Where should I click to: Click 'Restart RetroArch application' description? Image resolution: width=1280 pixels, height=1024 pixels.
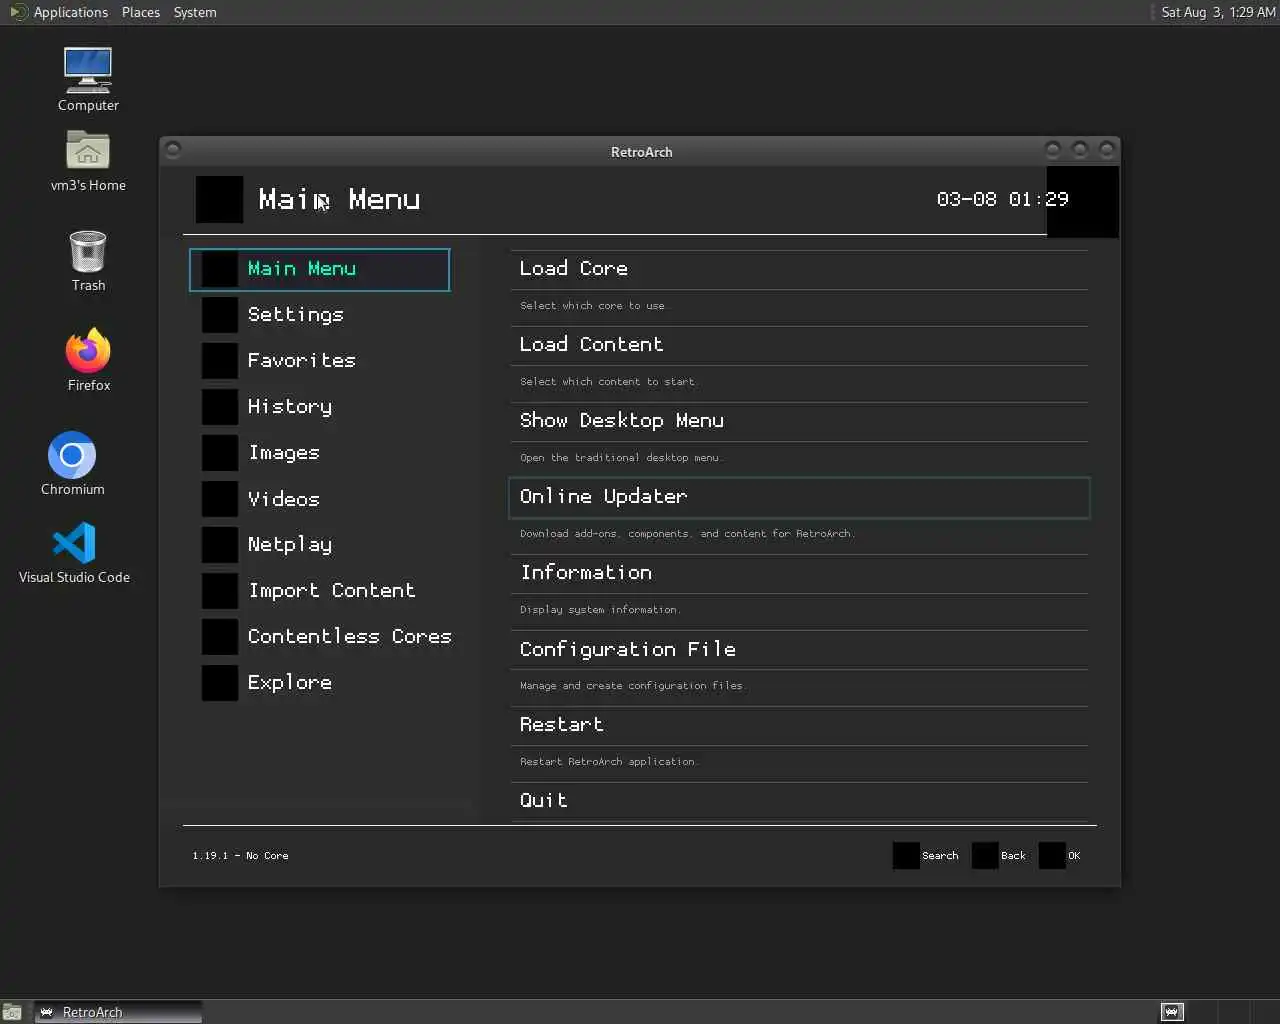(608, 762)
